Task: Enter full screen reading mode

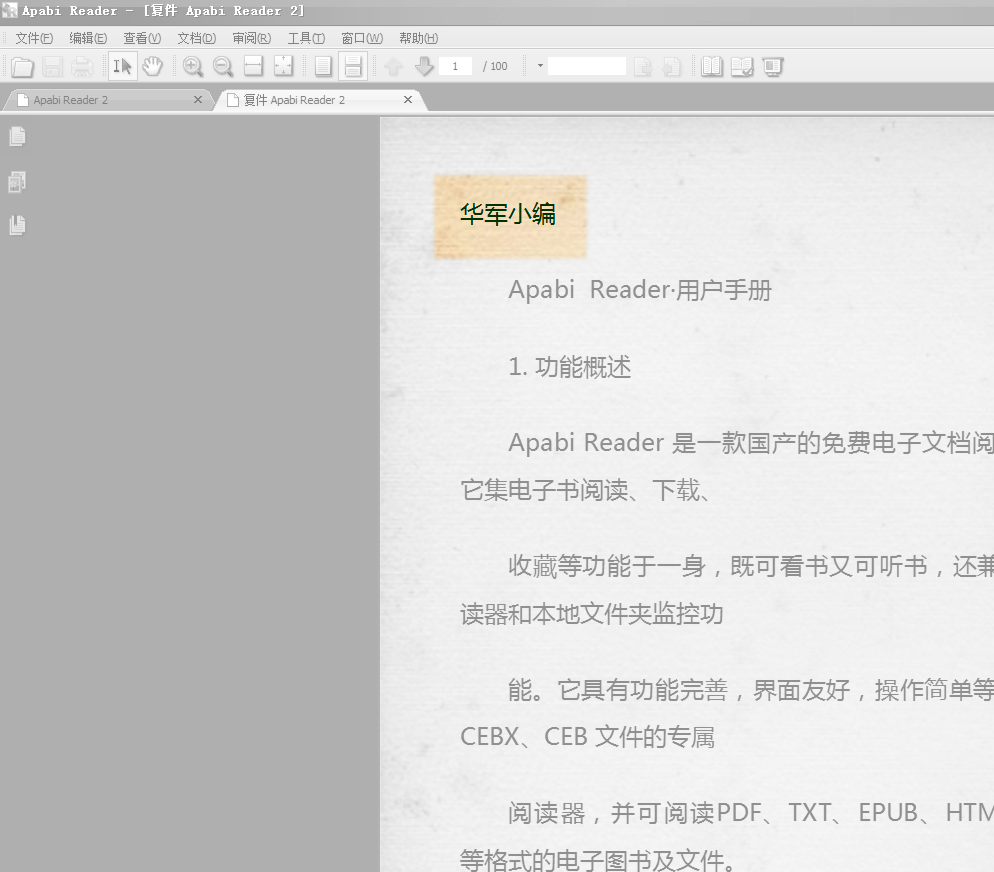Action: (x=773, y=66)
